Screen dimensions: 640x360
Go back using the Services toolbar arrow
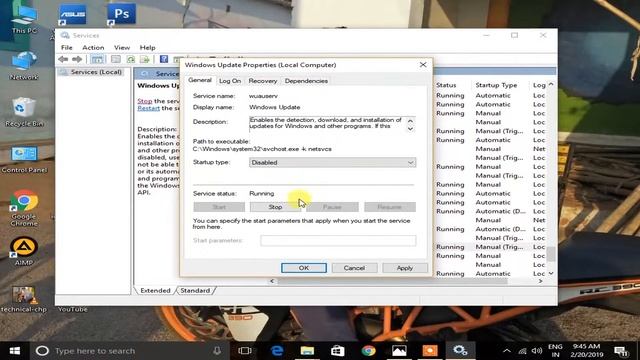(63, 60)
